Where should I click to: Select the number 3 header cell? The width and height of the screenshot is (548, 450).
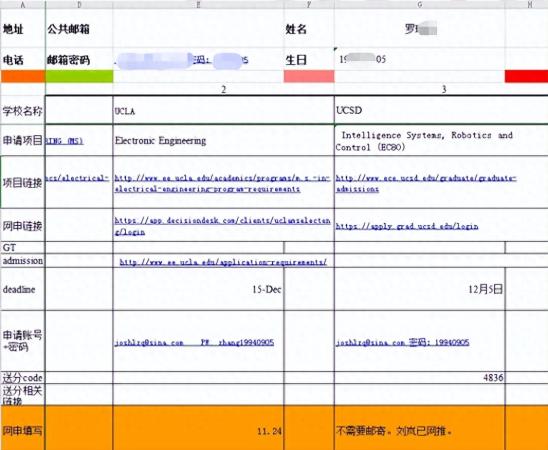(x=444, y=89)
